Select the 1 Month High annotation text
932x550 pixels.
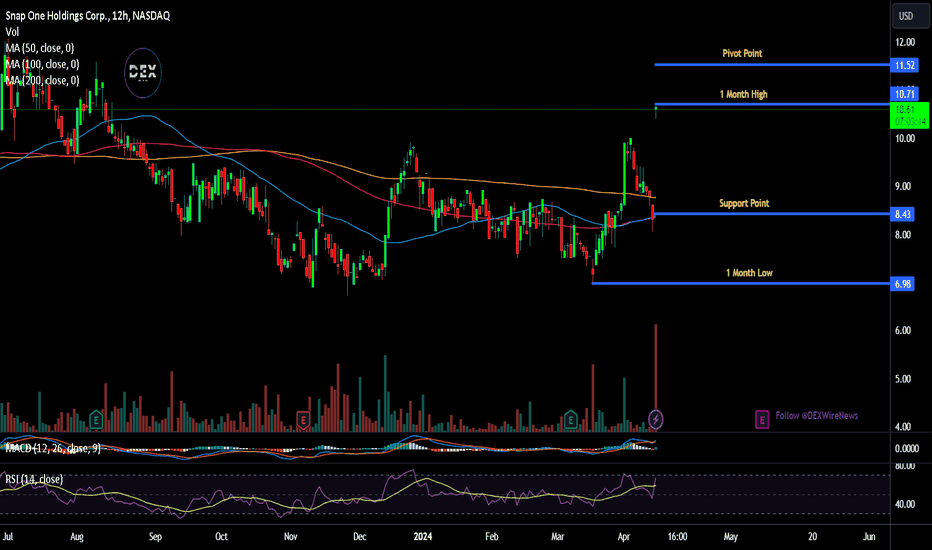pyautogui.click(x=744, y=94)
